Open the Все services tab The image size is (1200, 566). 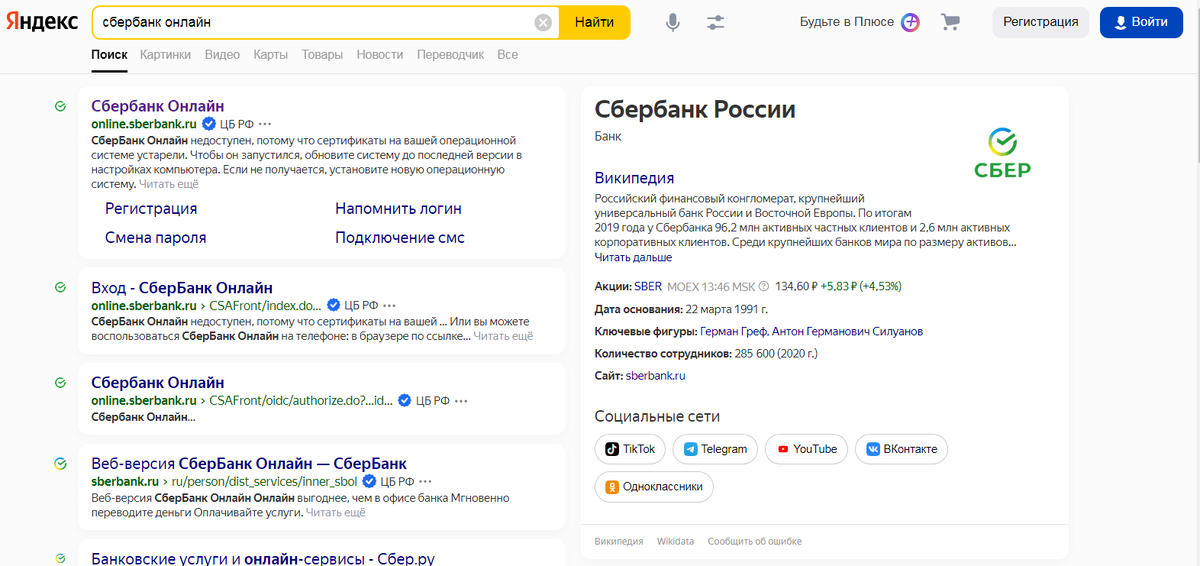pyautogui.click(x=508, y=55)
